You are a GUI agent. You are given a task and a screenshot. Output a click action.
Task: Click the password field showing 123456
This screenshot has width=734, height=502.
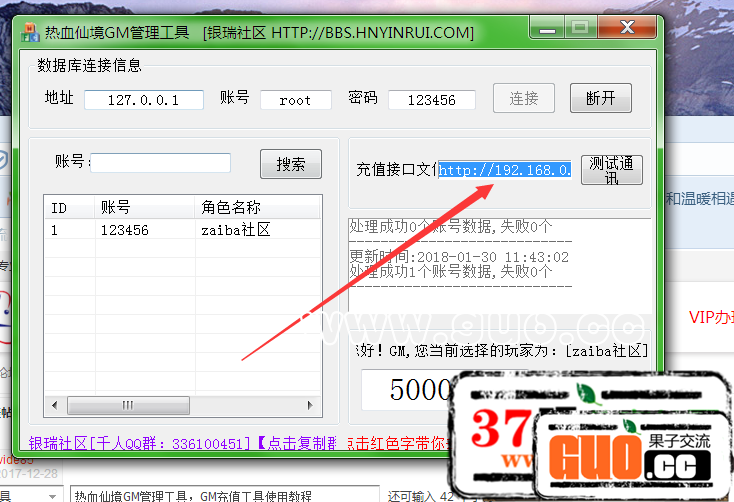pyautogui.click(x=431, y=100)
